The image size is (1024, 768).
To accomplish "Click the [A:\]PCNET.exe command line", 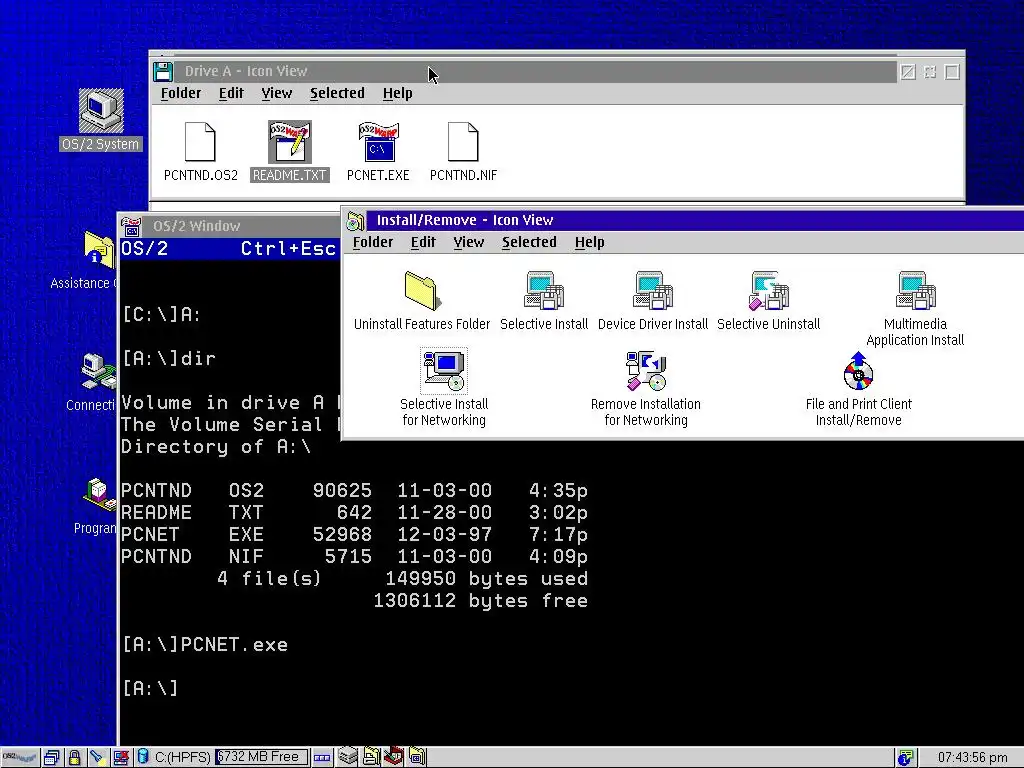I will tap(205, 645).
